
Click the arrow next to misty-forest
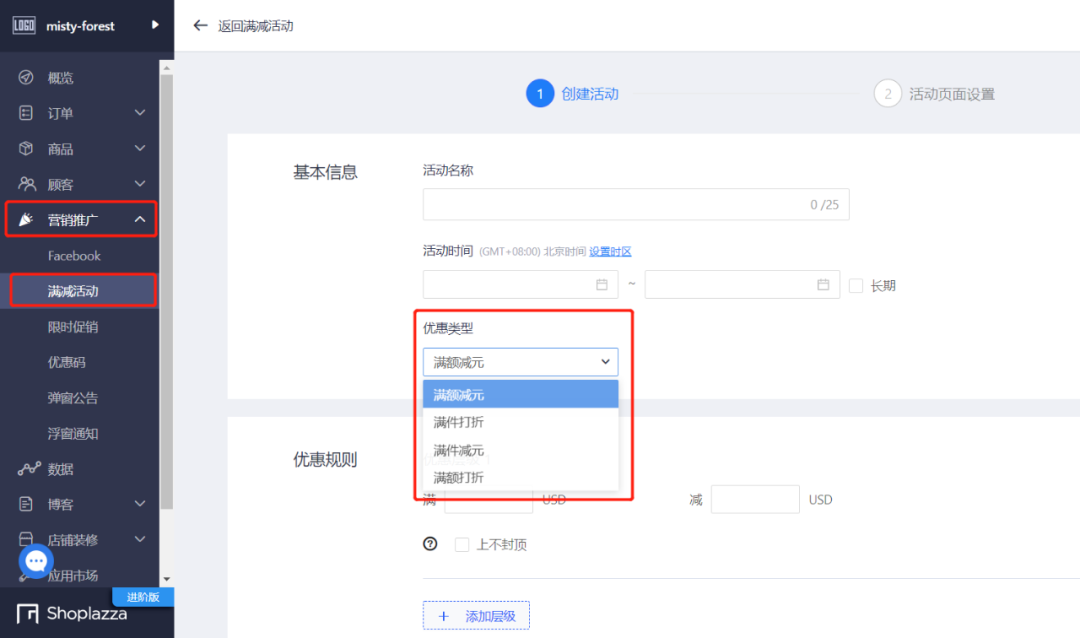point(155,25)
